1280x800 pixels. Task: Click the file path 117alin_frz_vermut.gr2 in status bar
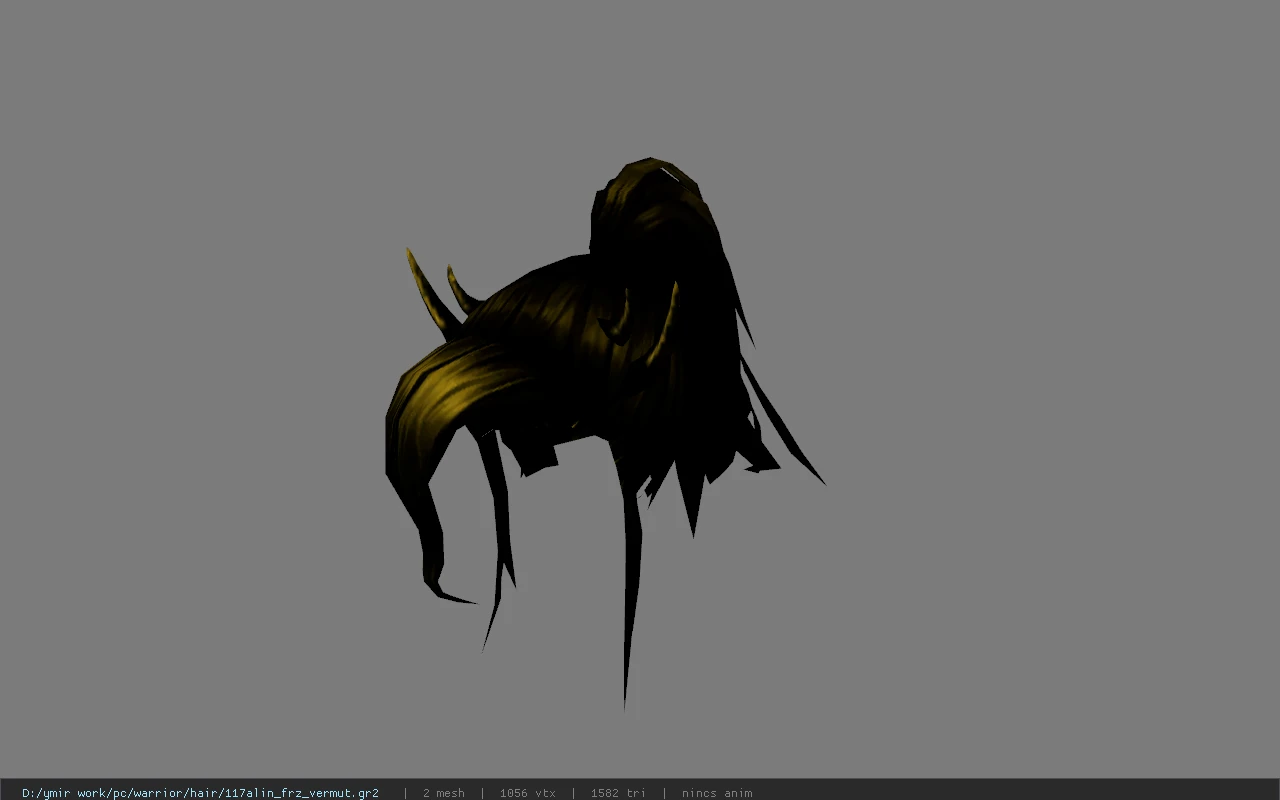(x=200, y=793)
